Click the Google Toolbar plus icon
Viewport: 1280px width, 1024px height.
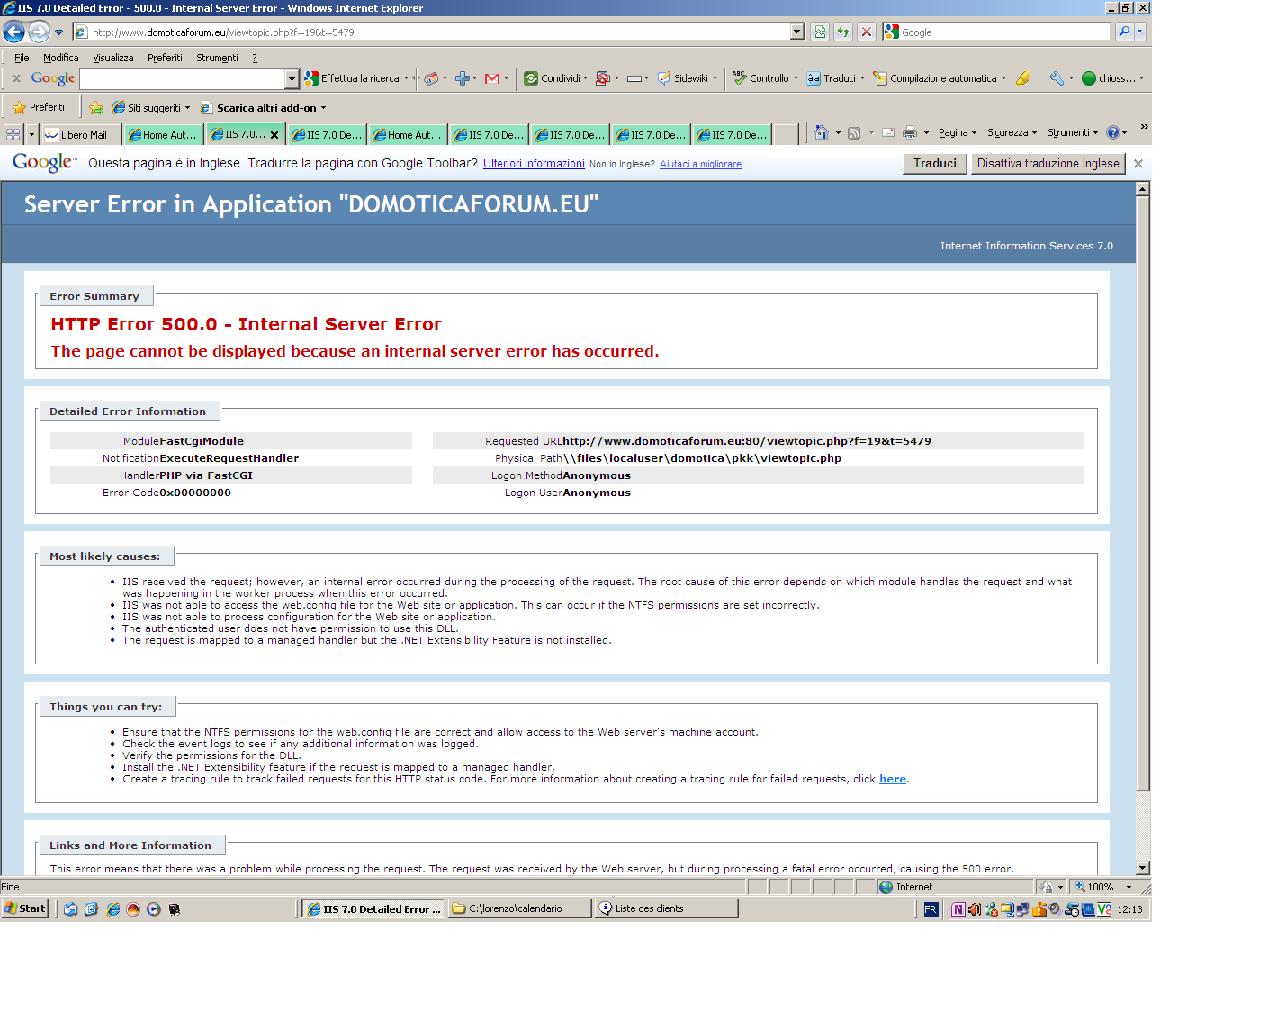462,78
